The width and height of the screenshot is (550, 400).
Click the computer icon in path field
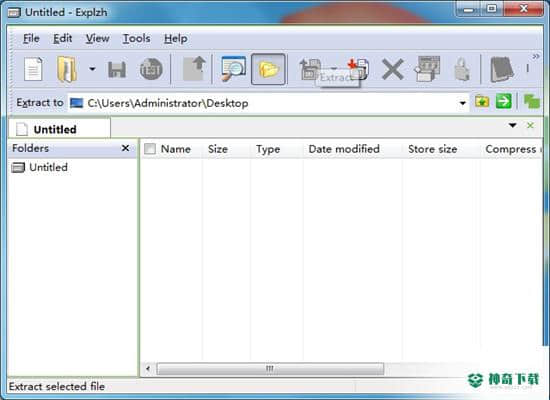coord(76,103)
